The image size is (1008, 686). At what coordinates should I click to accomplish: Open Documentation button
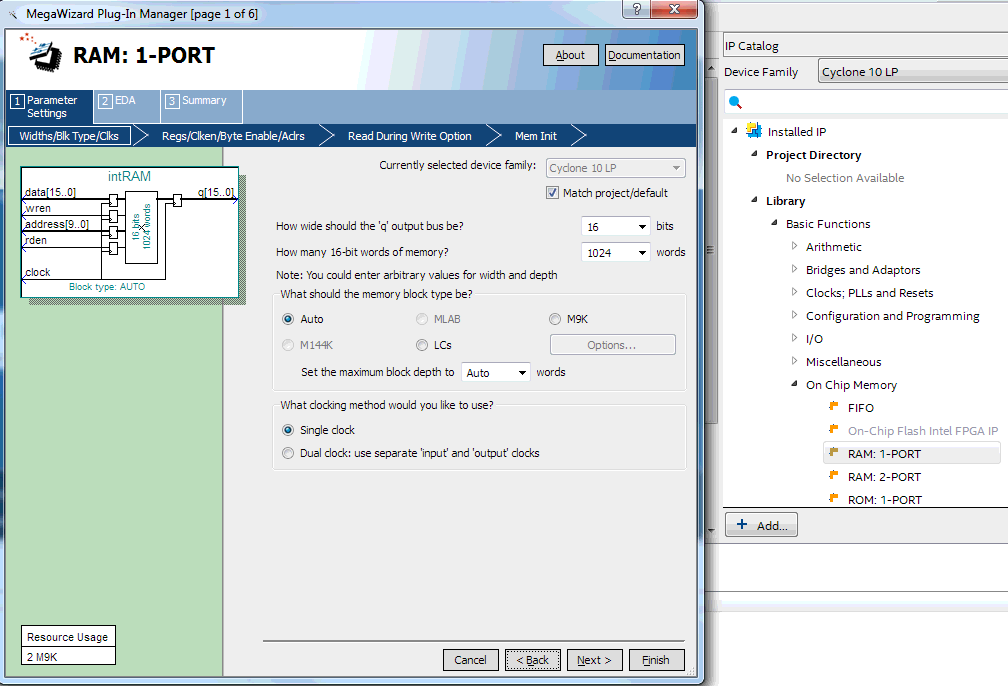click(x=644, y=55)
